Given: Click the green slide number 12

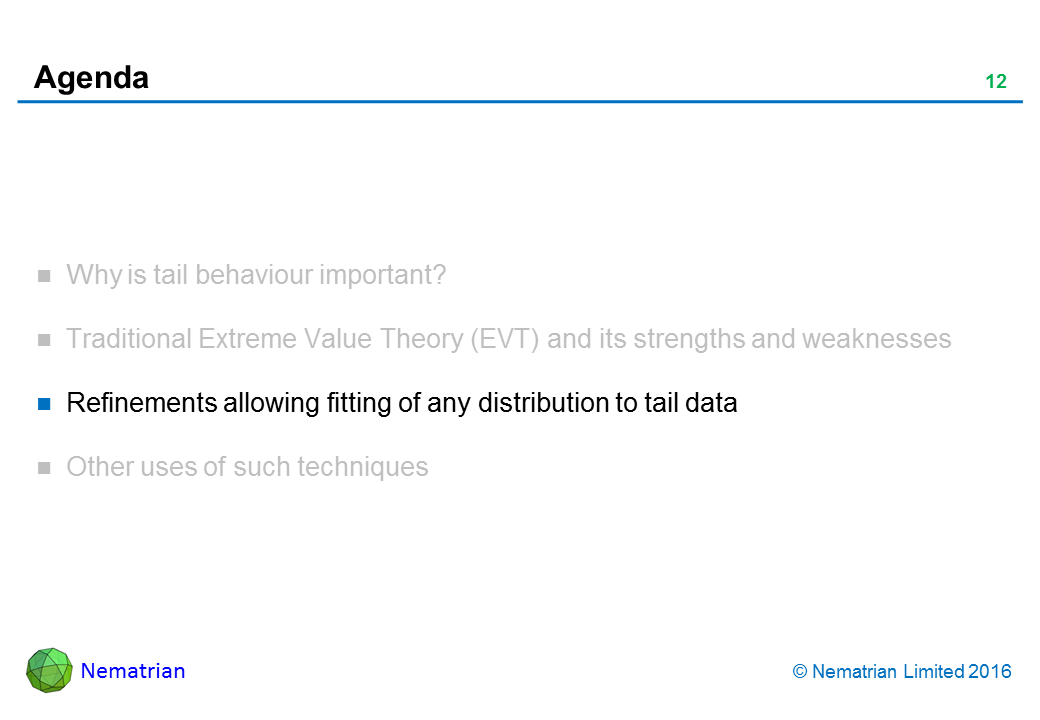Looking at the screenshot, I should 995,82.
